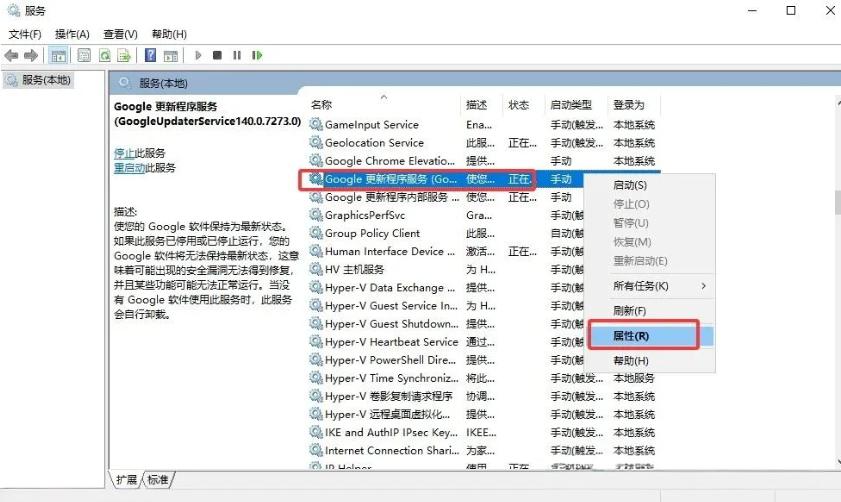
Task: Select Hyper-V Guest Shutdown service row
Action: [x=445, y=324]
